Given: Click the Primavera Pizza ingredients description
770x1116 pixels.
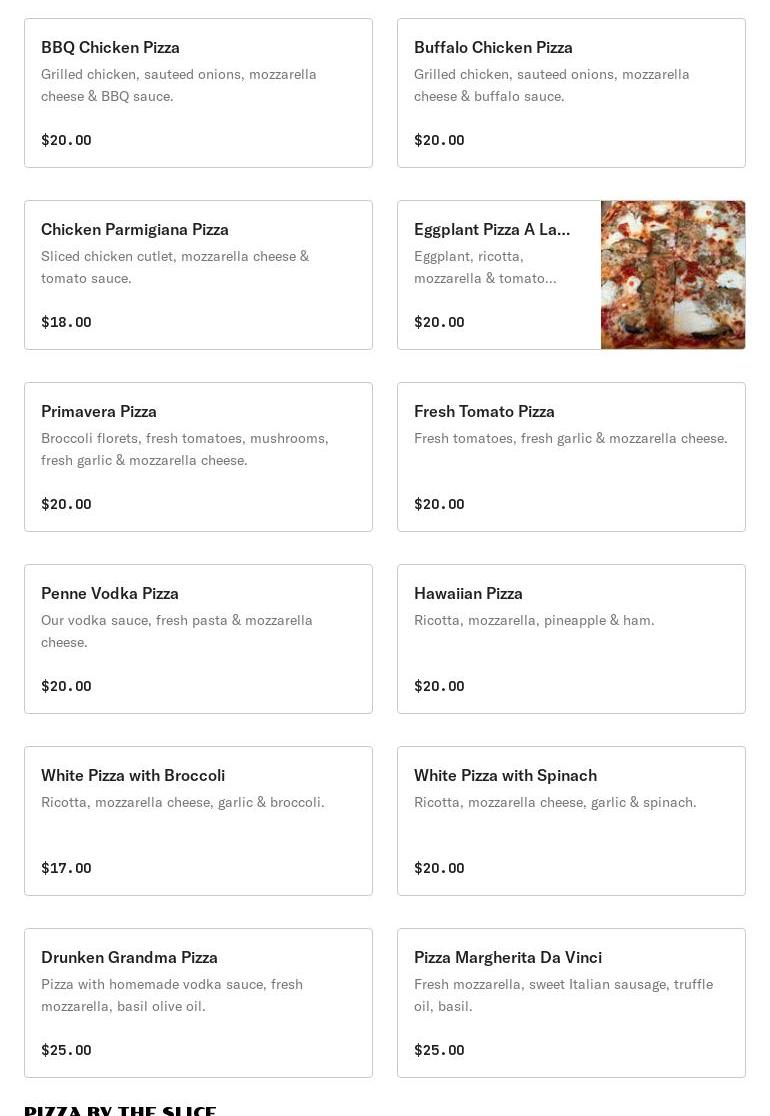Looking at the screenshot, I should (185, 449).
